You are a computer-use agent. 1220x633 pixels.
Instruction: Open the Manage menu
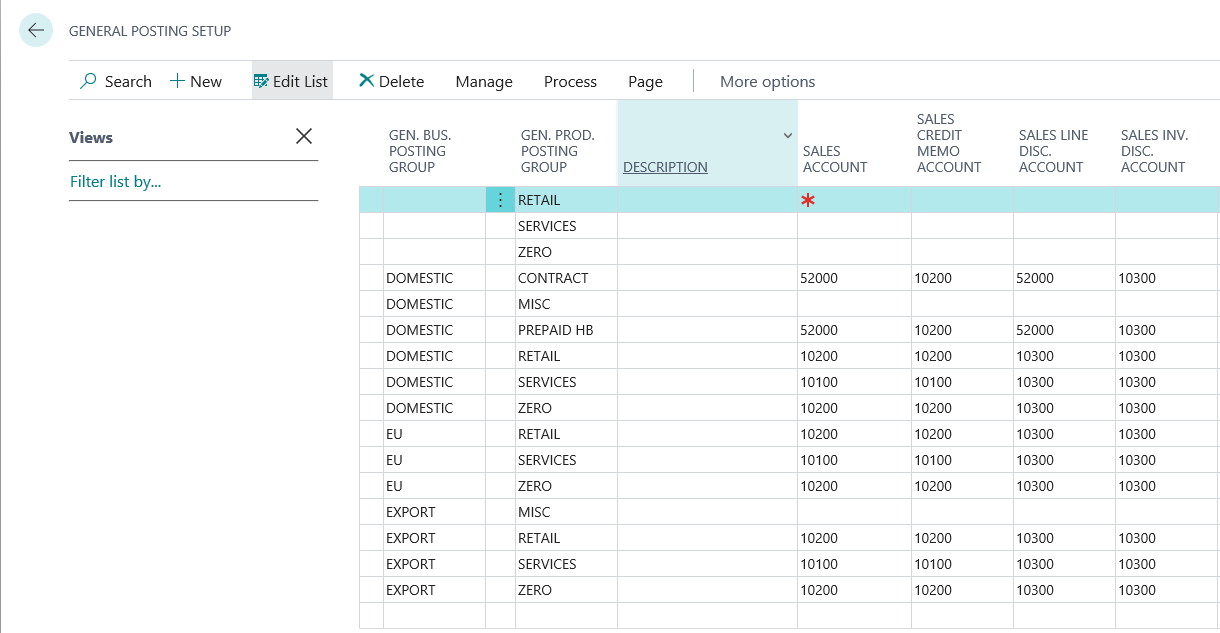pyautogui.click(x=484, y=81)
